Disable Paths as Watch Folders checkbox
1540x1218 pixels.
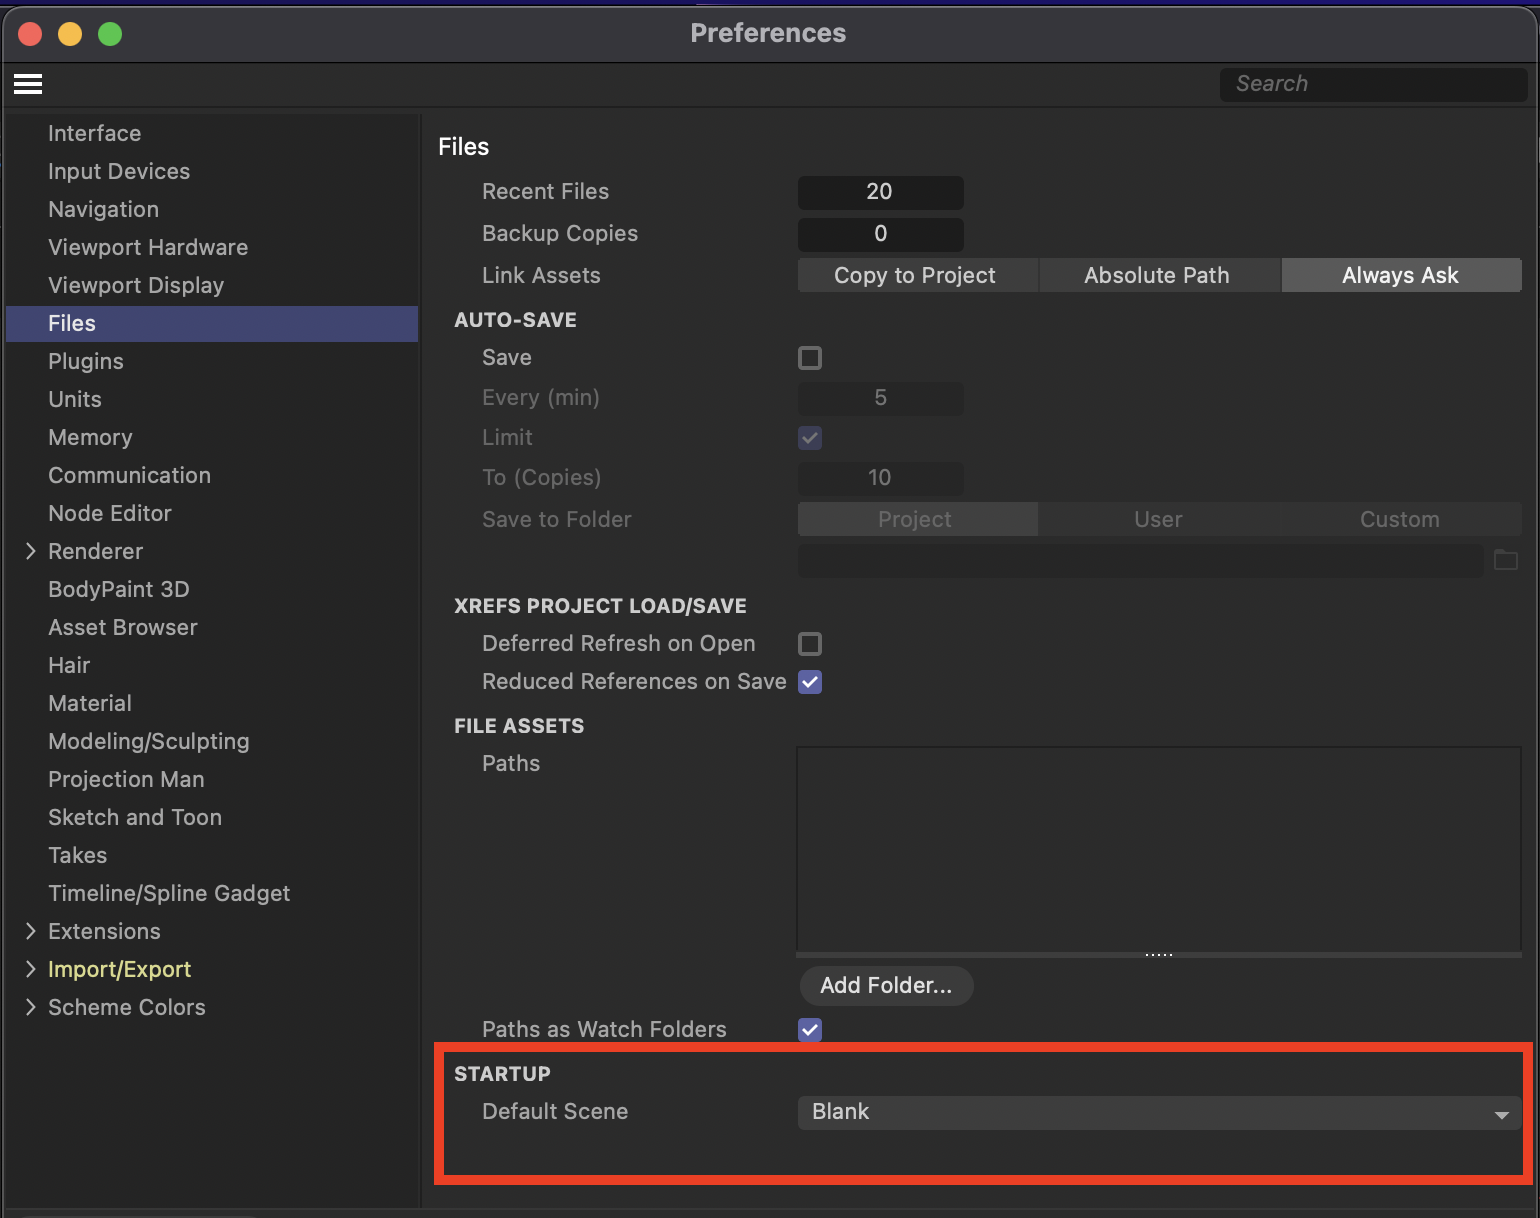(x=810, y=1030)
